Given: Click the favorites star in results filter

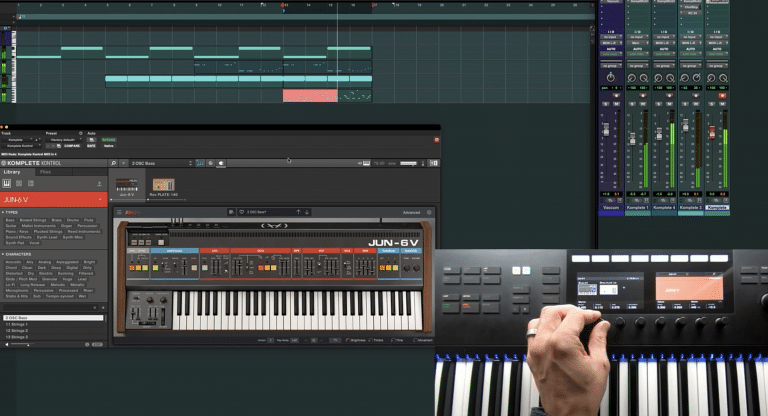Looking at the screenshot, I should point(103,308).
